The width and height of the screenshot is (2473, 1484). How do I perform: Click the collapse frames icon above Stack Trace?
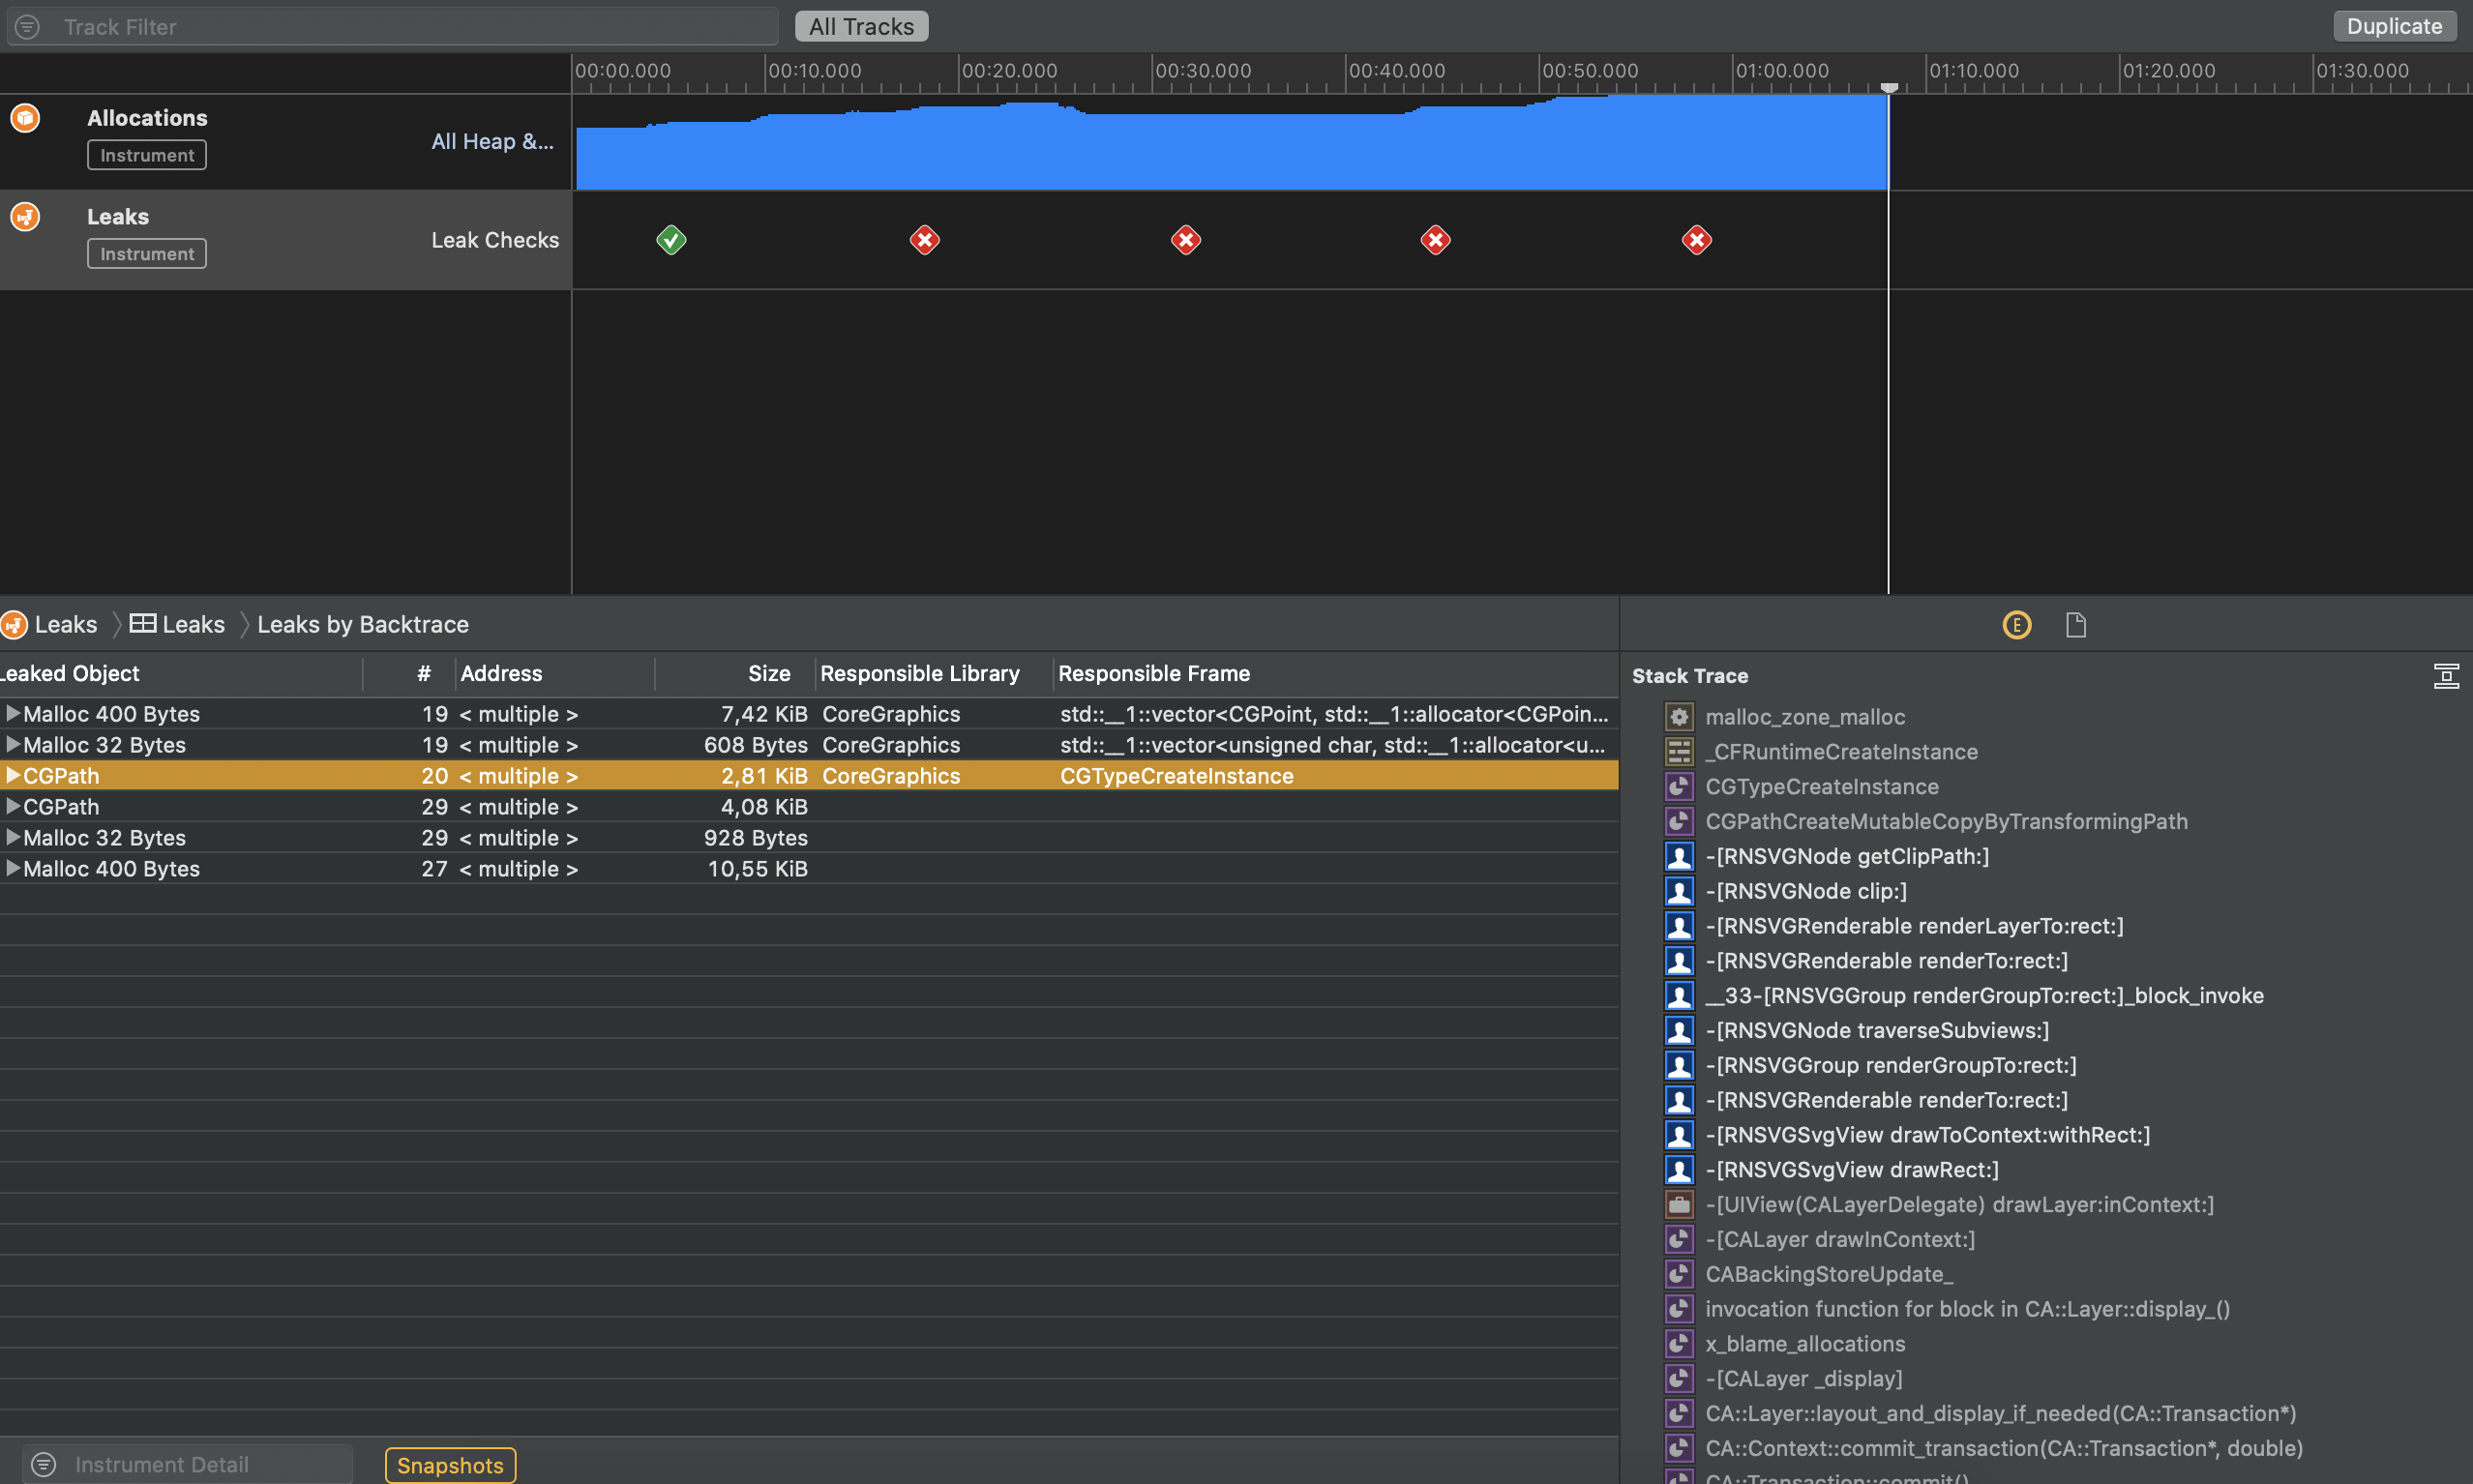pos(2447,675)
